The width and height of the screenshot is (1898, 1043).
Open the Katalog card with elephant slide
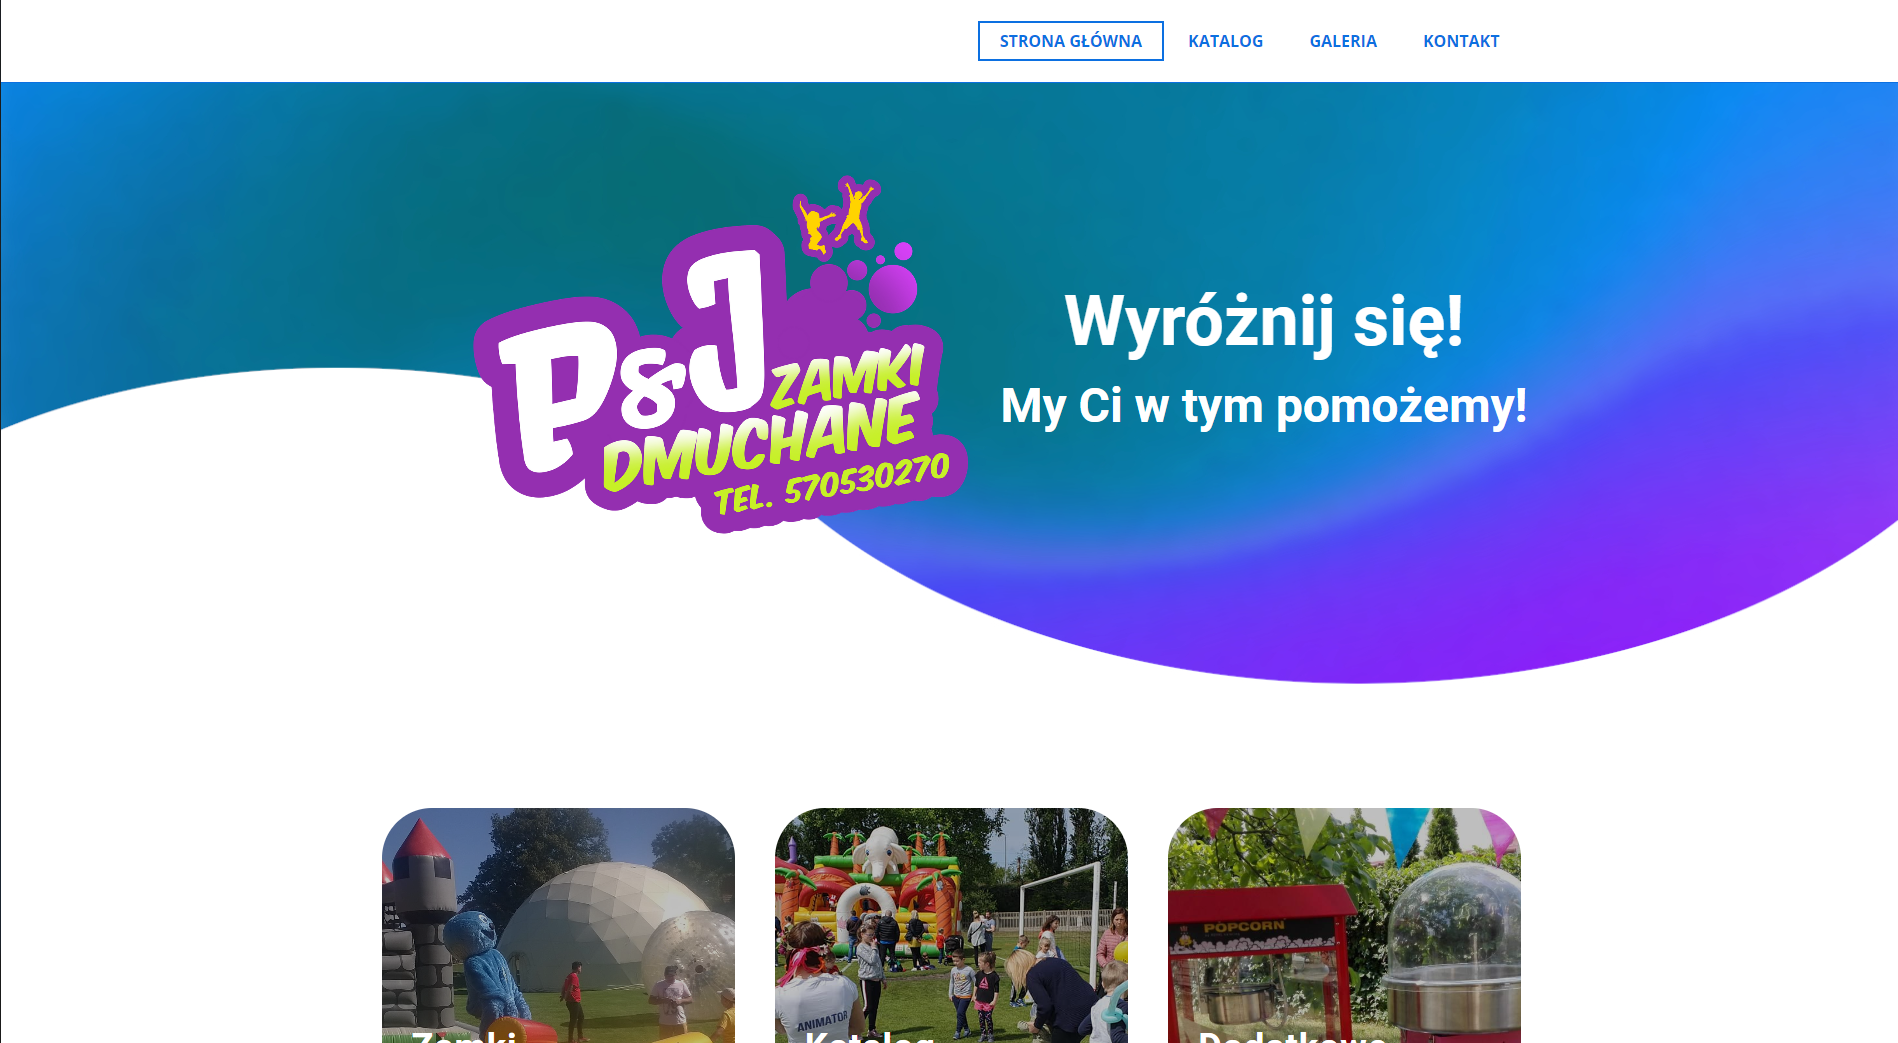coord(951,925)
